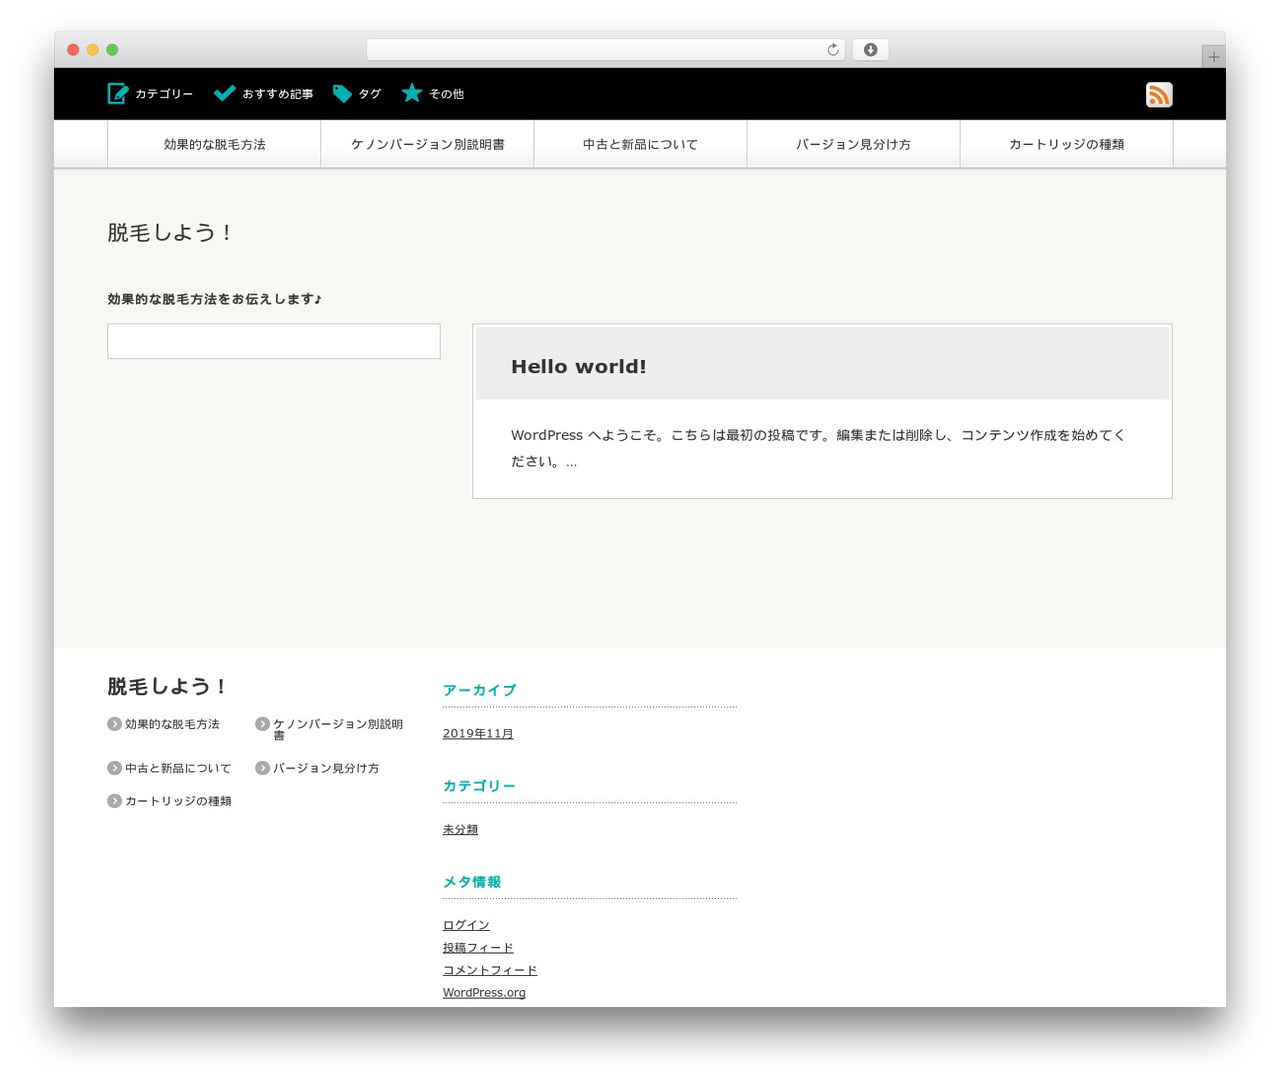Image resolution: width=1280 pixels, height=1084 pixels.
Task: Click the tagline 効果的な脱毛方法をお伝えします♪
Action: (214, 299)
